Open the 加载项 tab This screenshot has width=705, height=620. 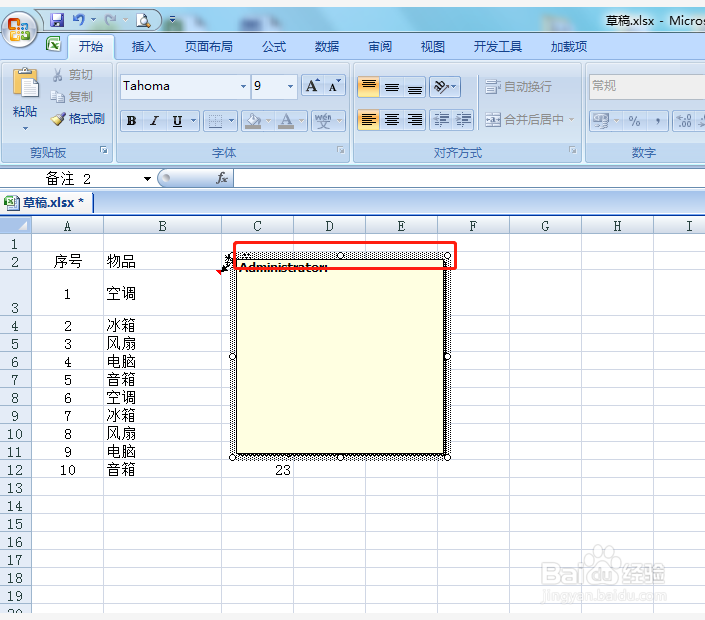[569, 46]
